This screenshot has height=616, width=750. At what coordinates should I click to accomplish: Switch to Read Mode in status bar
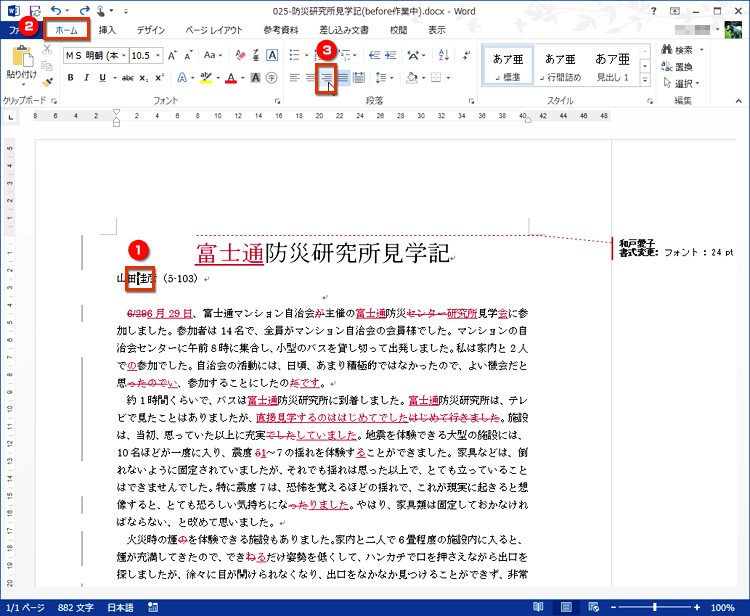[x=538, y=607]
